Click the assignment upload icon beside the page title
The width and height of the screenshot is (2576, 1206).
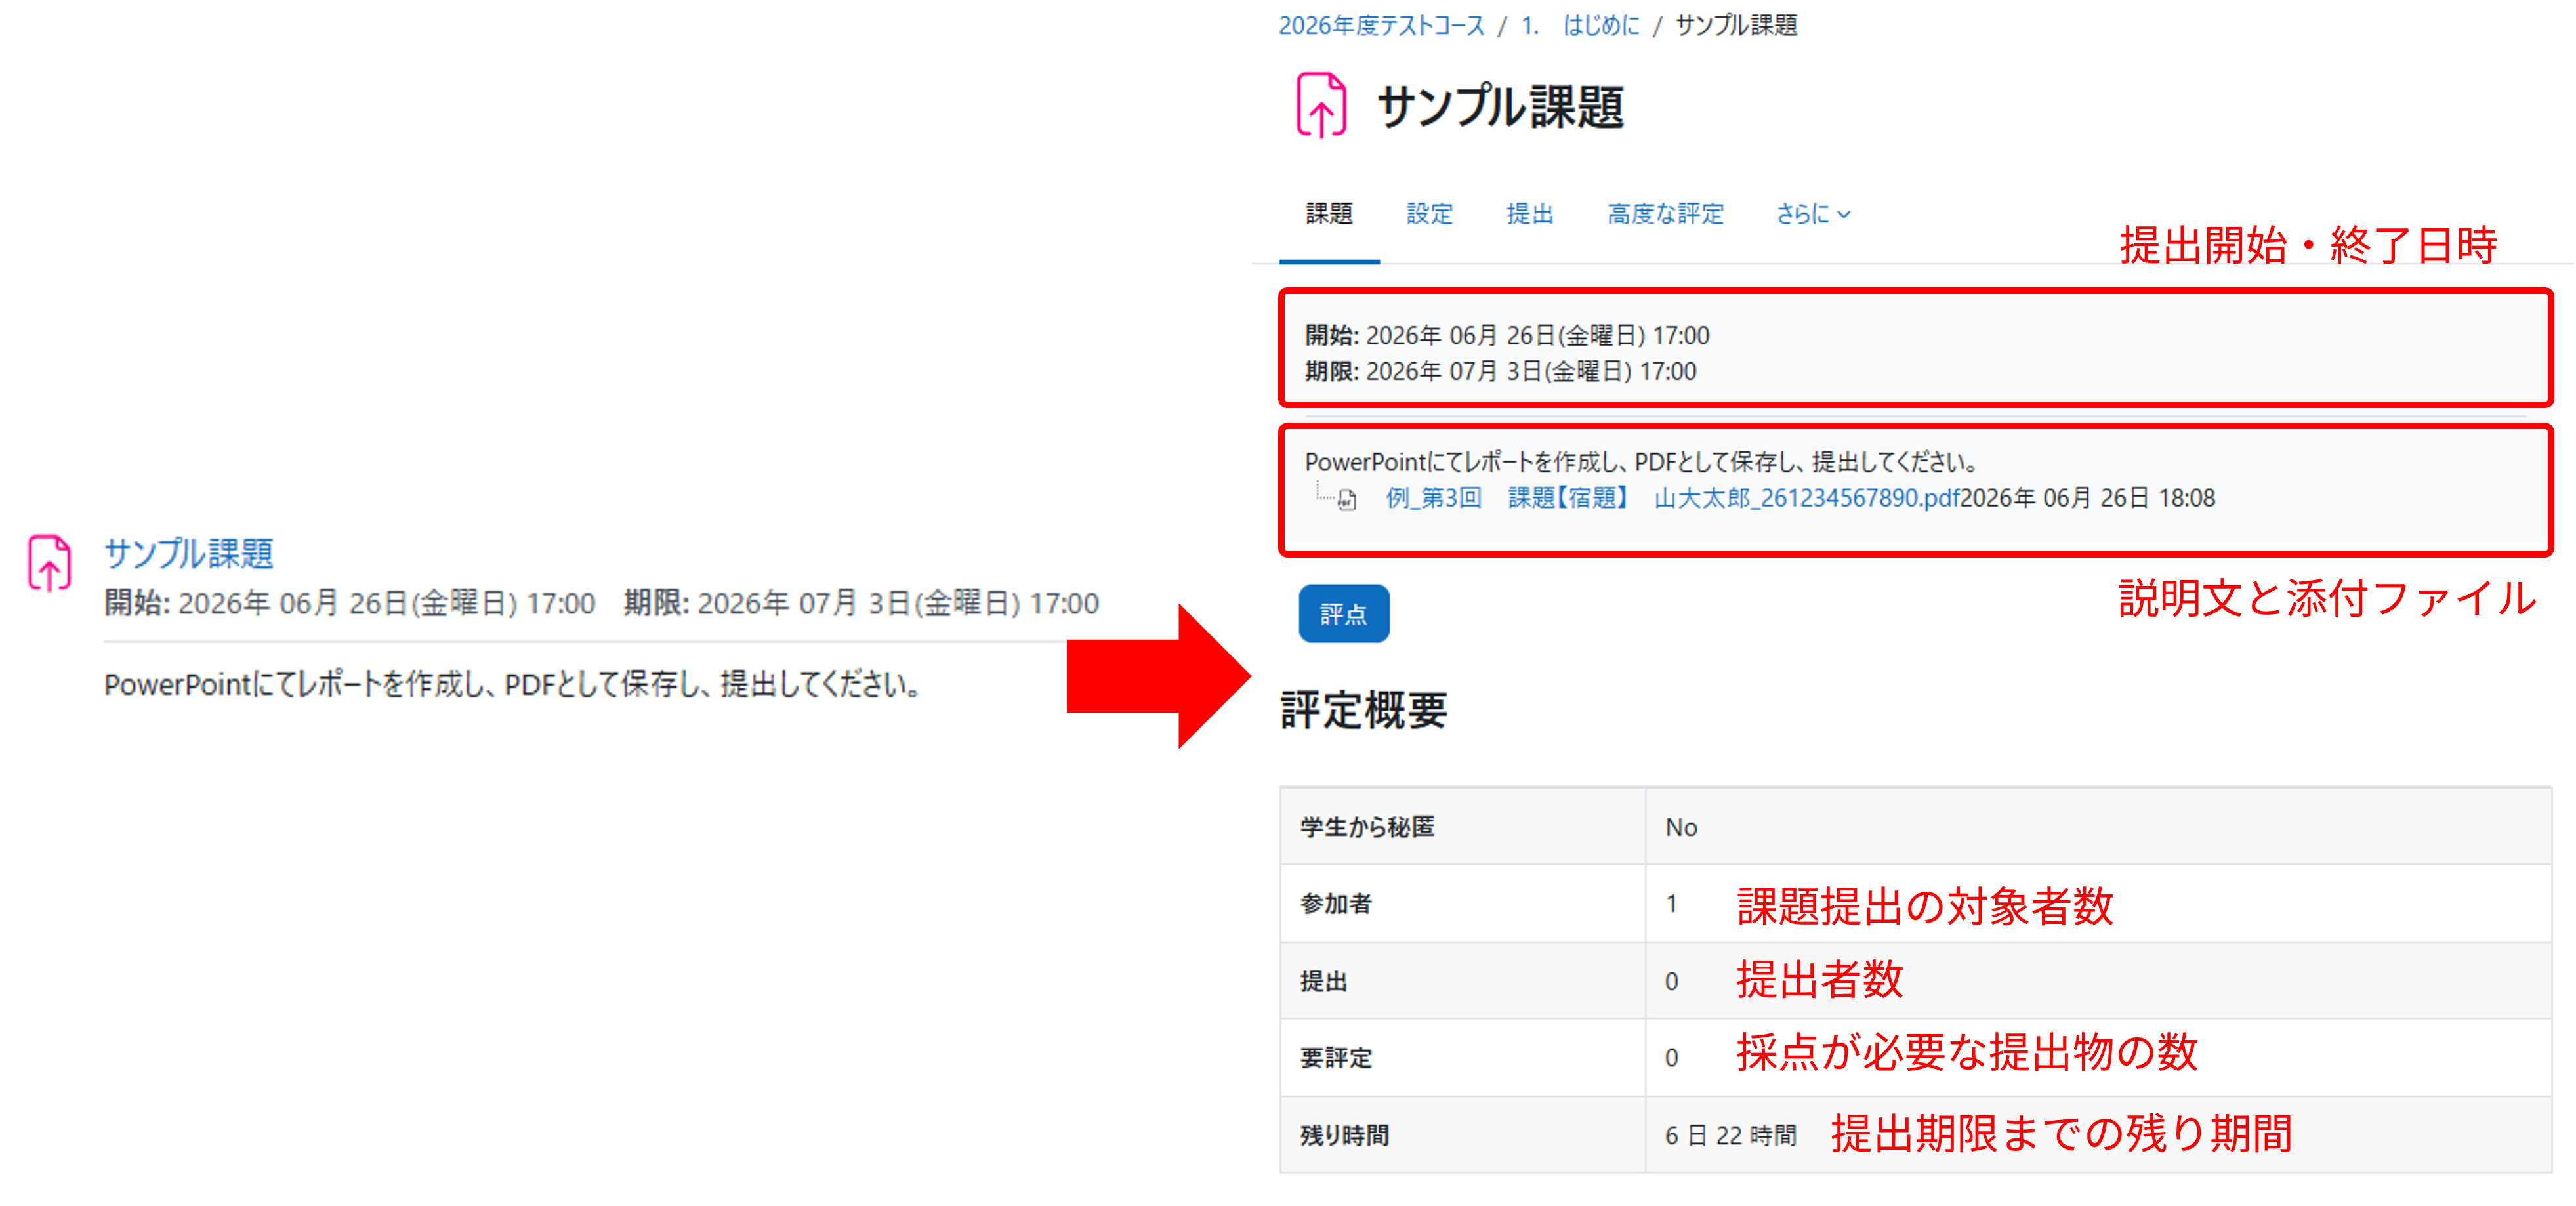(1321, 105)
